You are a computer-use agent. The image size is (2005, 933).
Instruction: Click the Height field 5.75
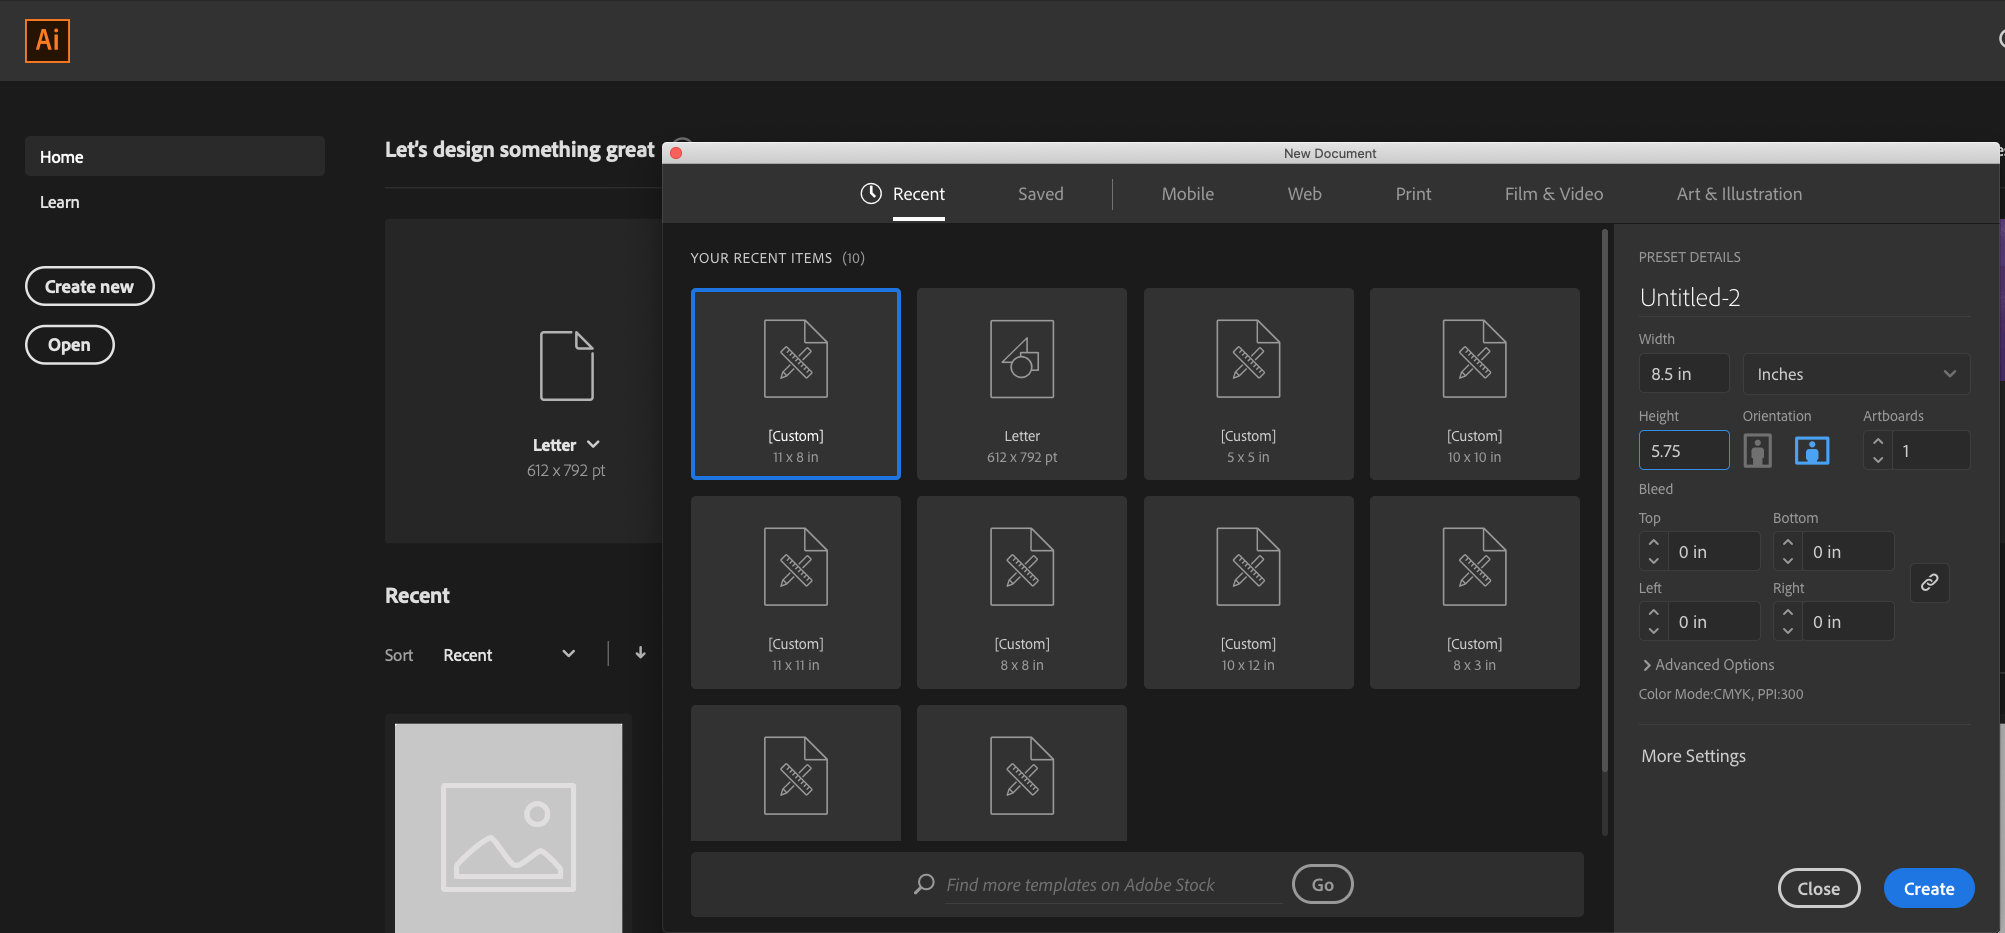(1684, 451)
